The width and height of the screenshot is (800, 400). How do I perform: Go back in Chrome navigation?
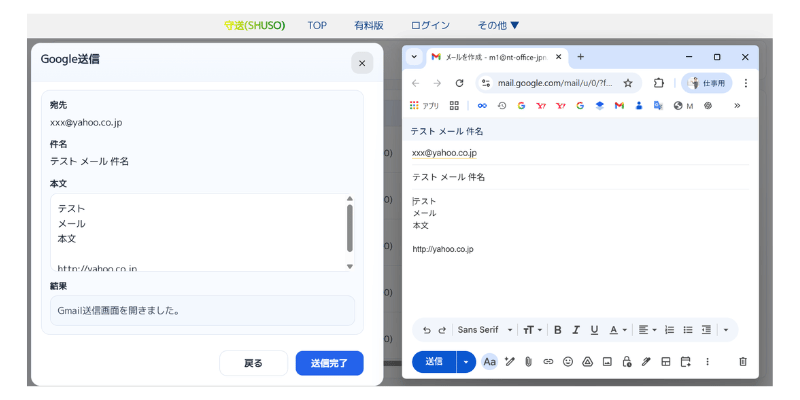coord(415,83)
